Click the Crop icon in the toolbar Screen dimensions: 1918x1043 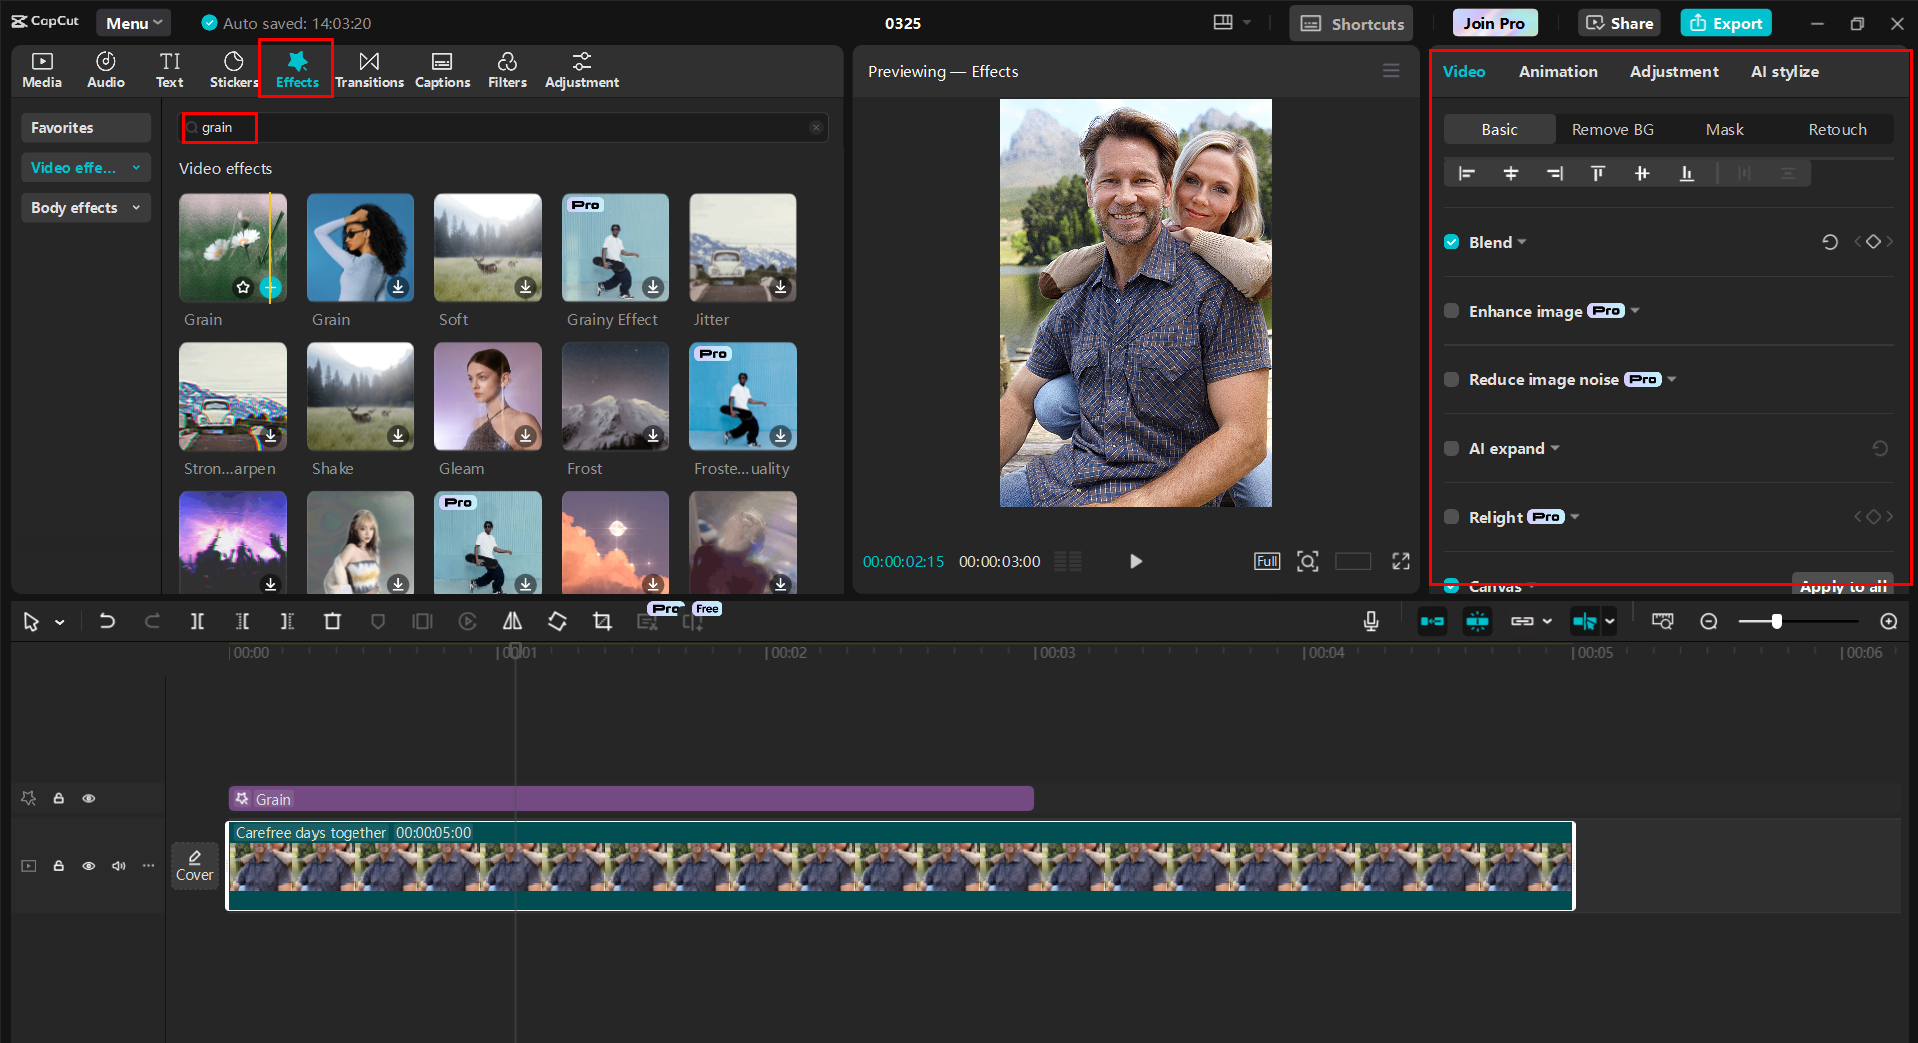click(x=602, y=621)
